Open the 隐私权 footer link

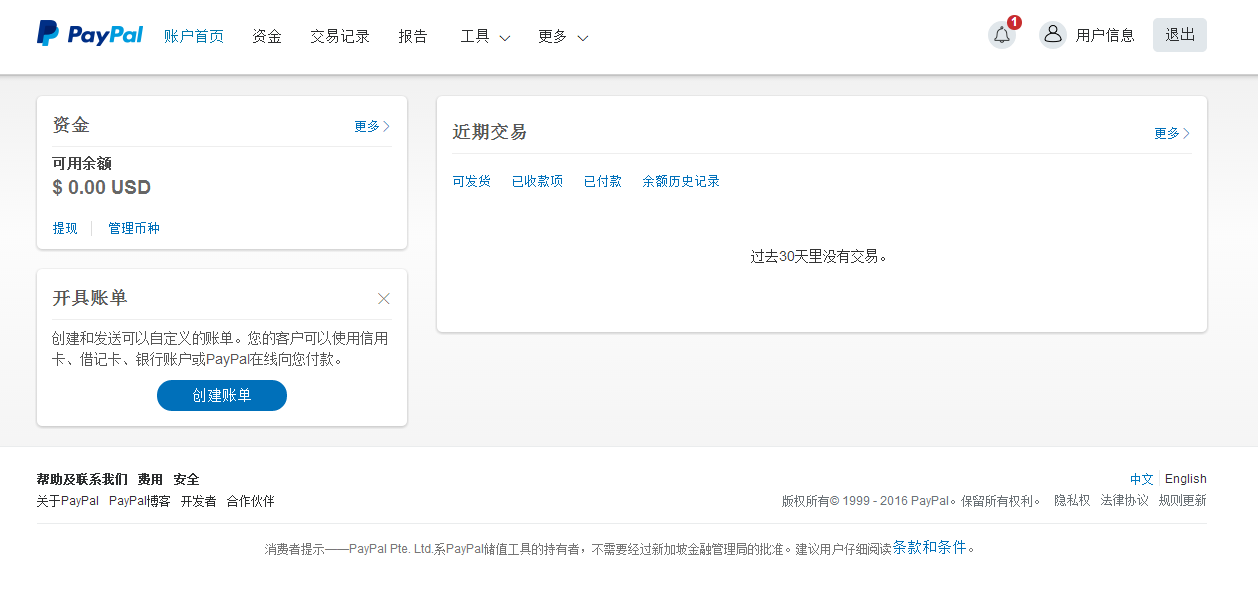point(1072,501)
